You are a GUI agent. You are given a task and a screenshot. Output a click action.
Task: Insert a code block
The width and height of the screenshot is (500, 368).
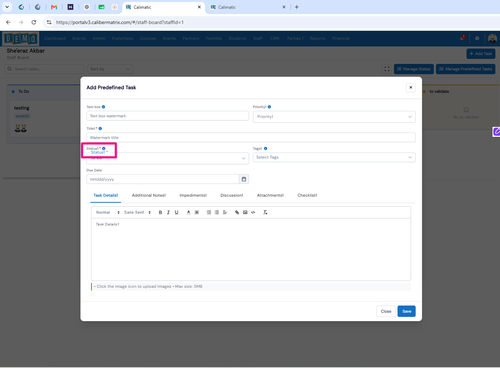pos(253,212)
